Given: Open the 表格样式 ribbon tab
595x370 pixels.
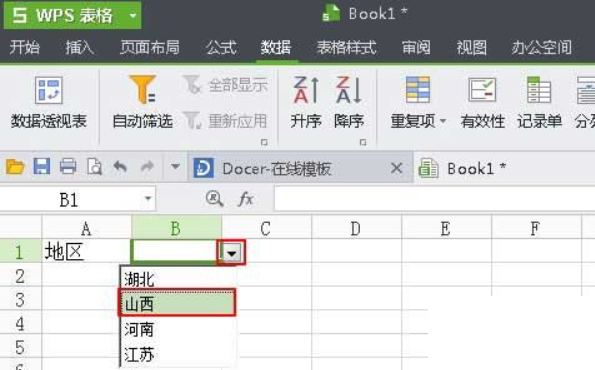Looking at the screenshot, I should (346, 48).
